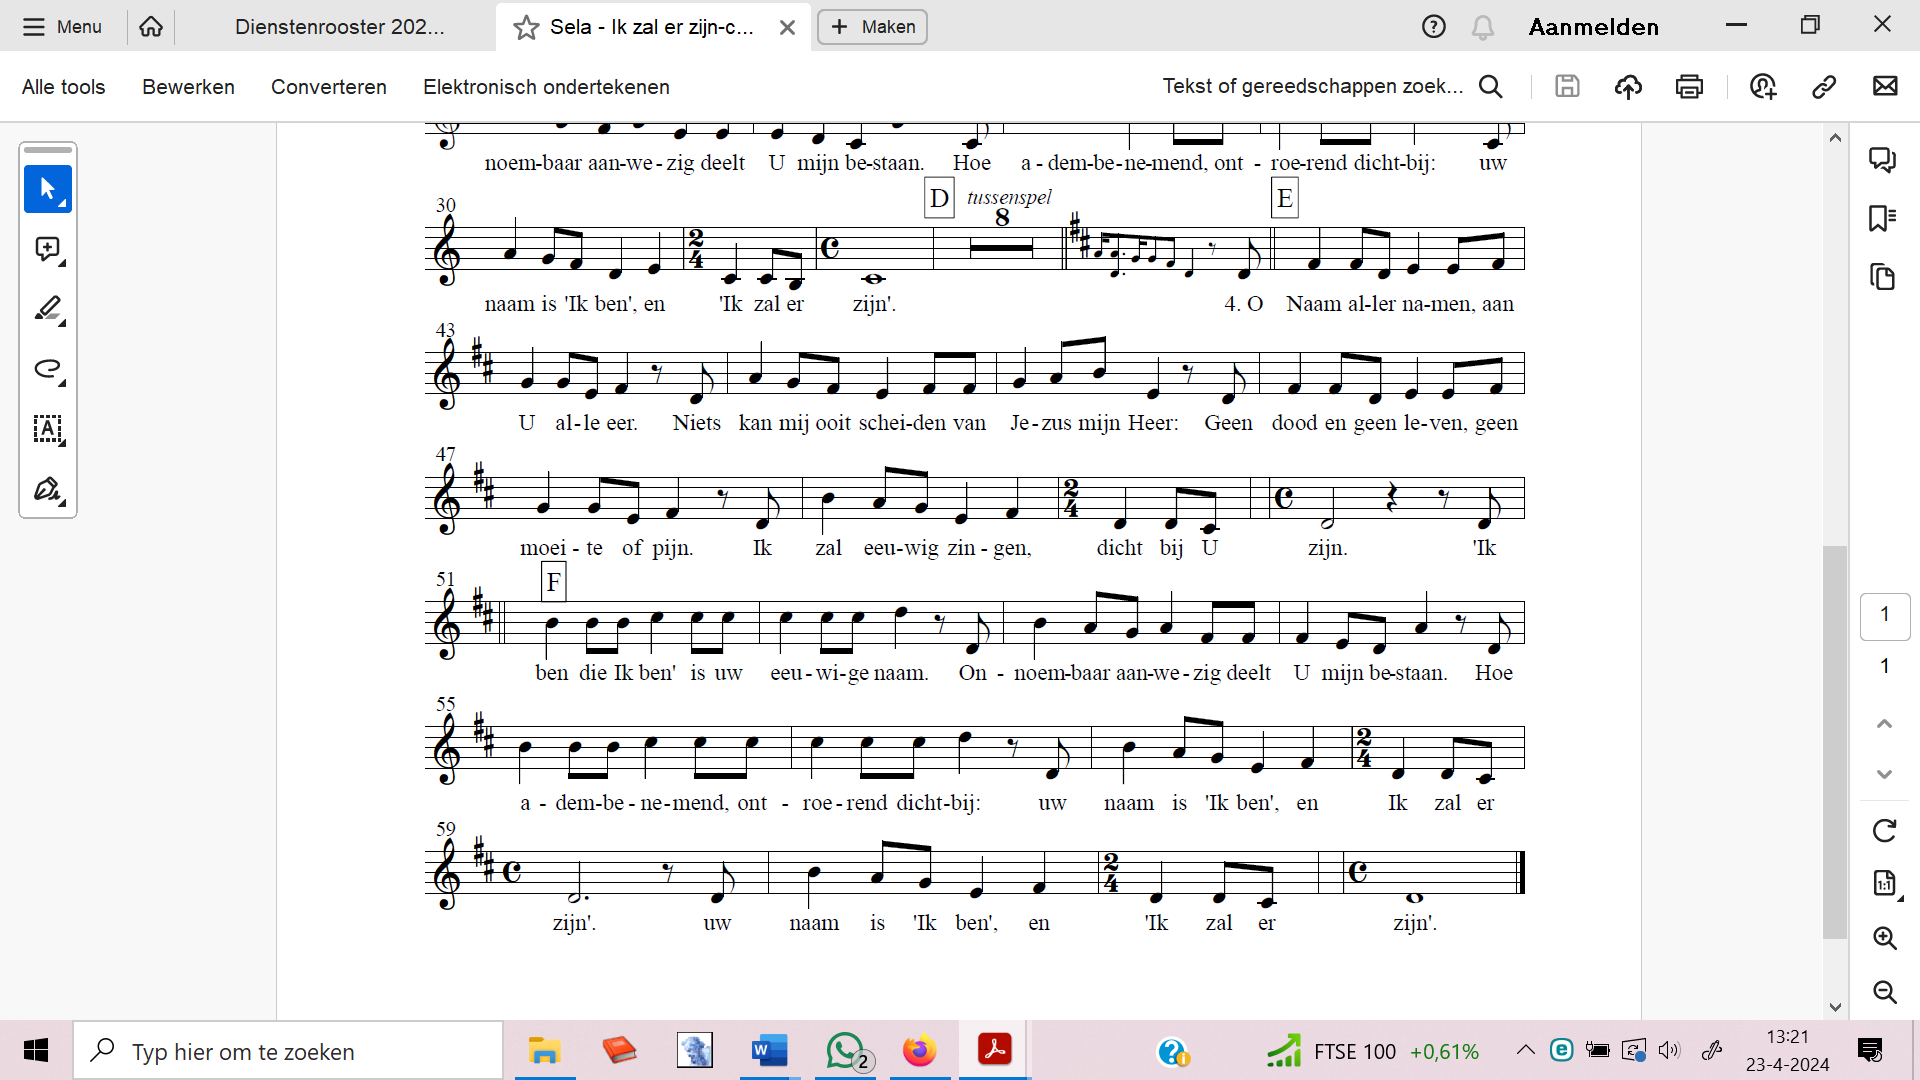This screenshot has height=1080, width=1920.
Task: Open File Explorer from the taskbar
Action: [x=545, y=1051]
